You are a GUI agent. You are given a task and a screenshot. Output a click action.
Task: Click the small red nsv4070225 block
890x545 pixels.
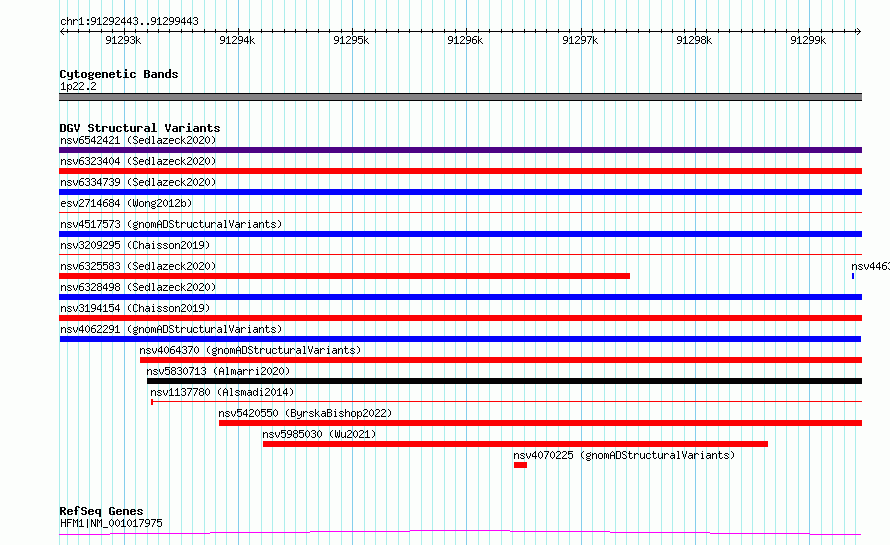520,465
